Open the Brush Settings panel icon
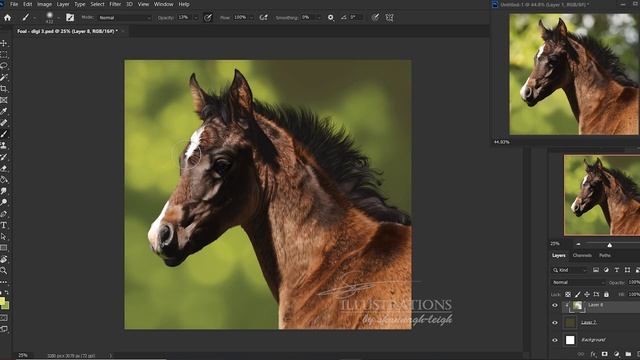This screenshot has width=640, height=360. click(70, 18)
